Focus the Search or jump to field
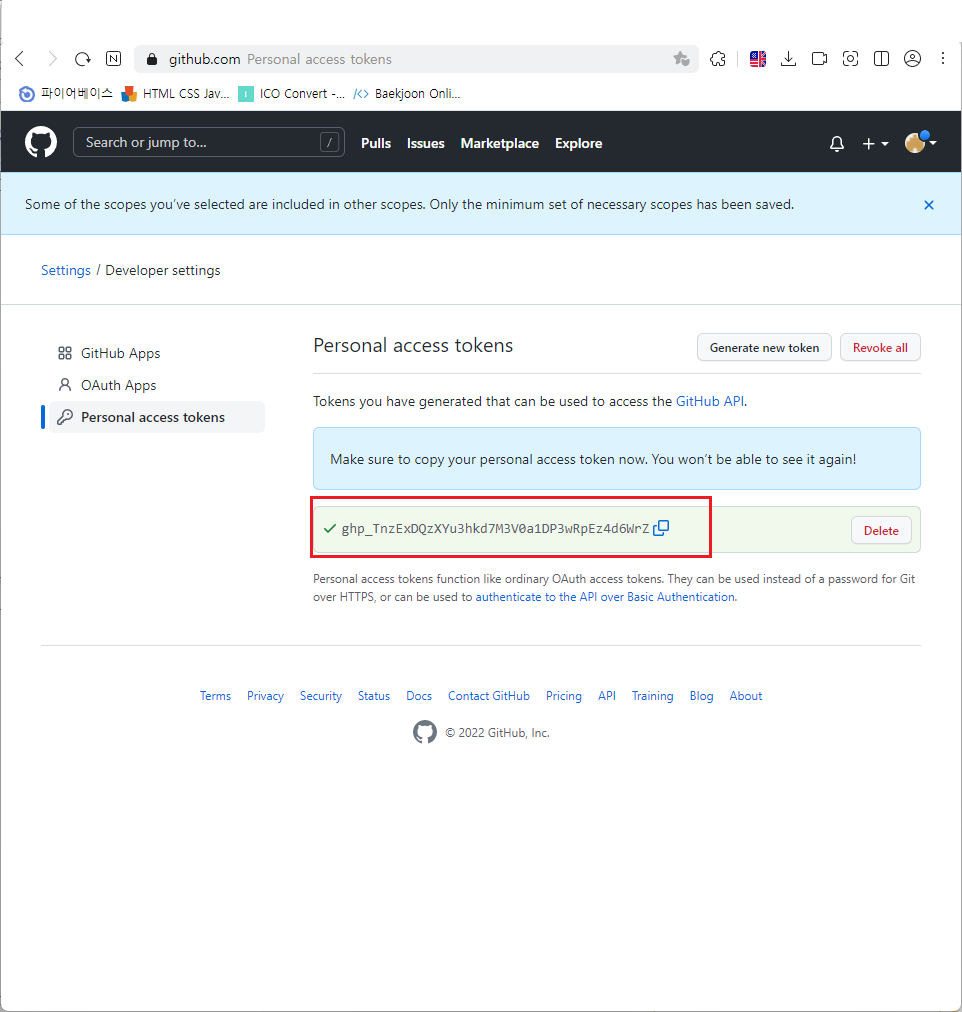 208,142
